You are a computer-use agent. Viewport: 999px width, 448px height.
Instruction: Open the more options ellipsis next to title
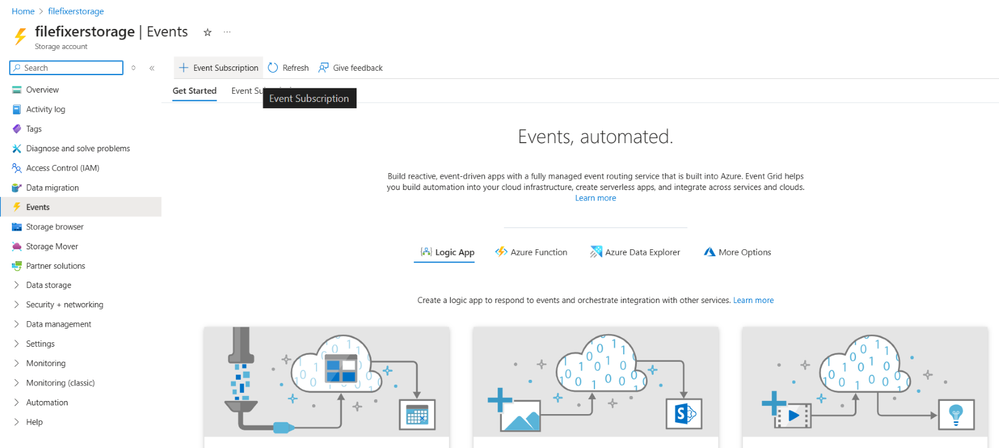click(x=227, y=32)
